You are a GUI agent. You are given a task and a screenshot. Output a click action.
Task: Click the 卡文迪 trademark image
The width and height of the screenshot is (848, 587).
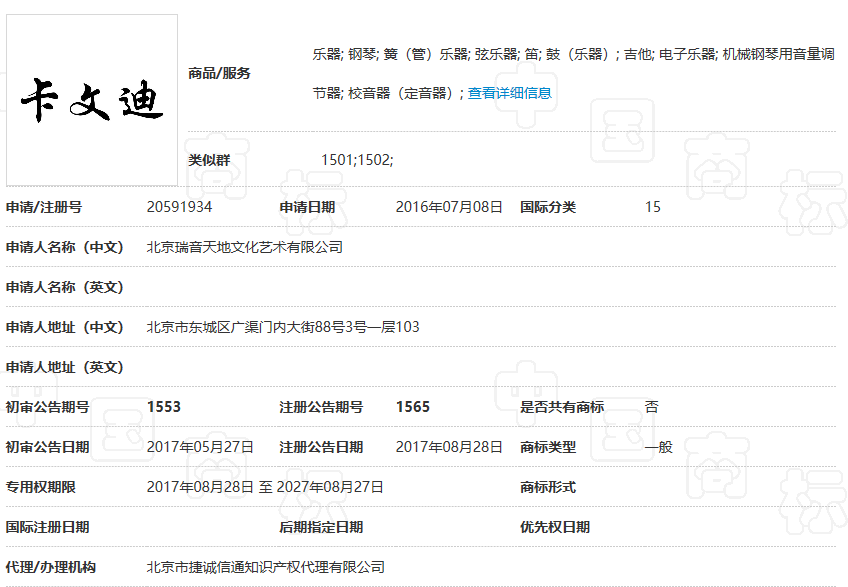92,100
